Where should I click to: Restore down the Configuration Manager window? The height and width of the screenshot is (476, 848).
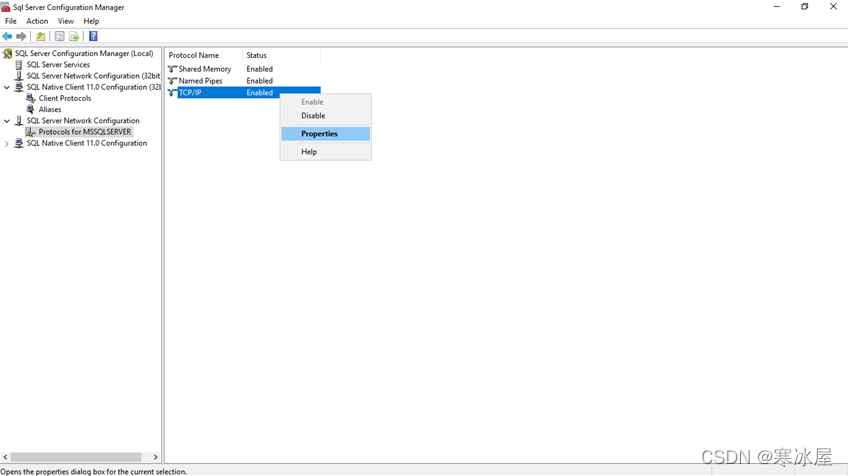tap(805, 7)
